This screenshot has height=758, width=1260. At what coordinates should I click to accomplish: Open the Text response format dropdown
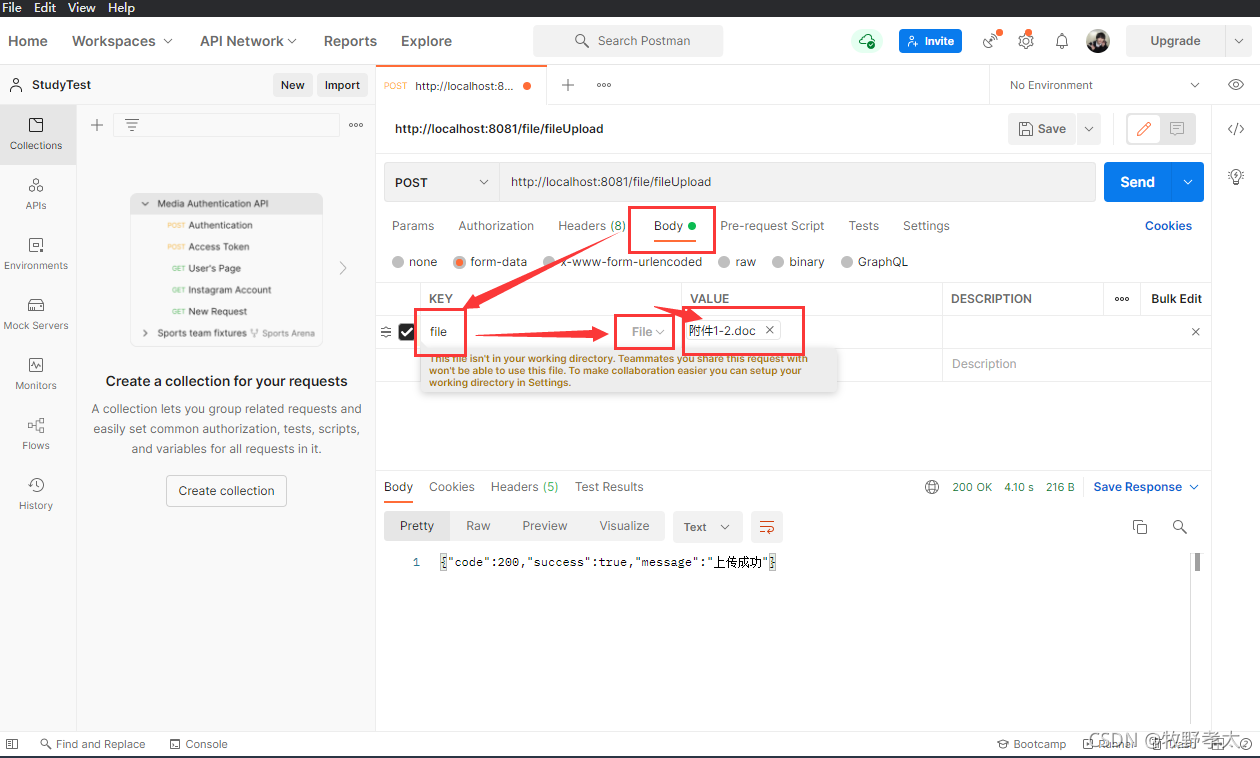pos(707,527)
